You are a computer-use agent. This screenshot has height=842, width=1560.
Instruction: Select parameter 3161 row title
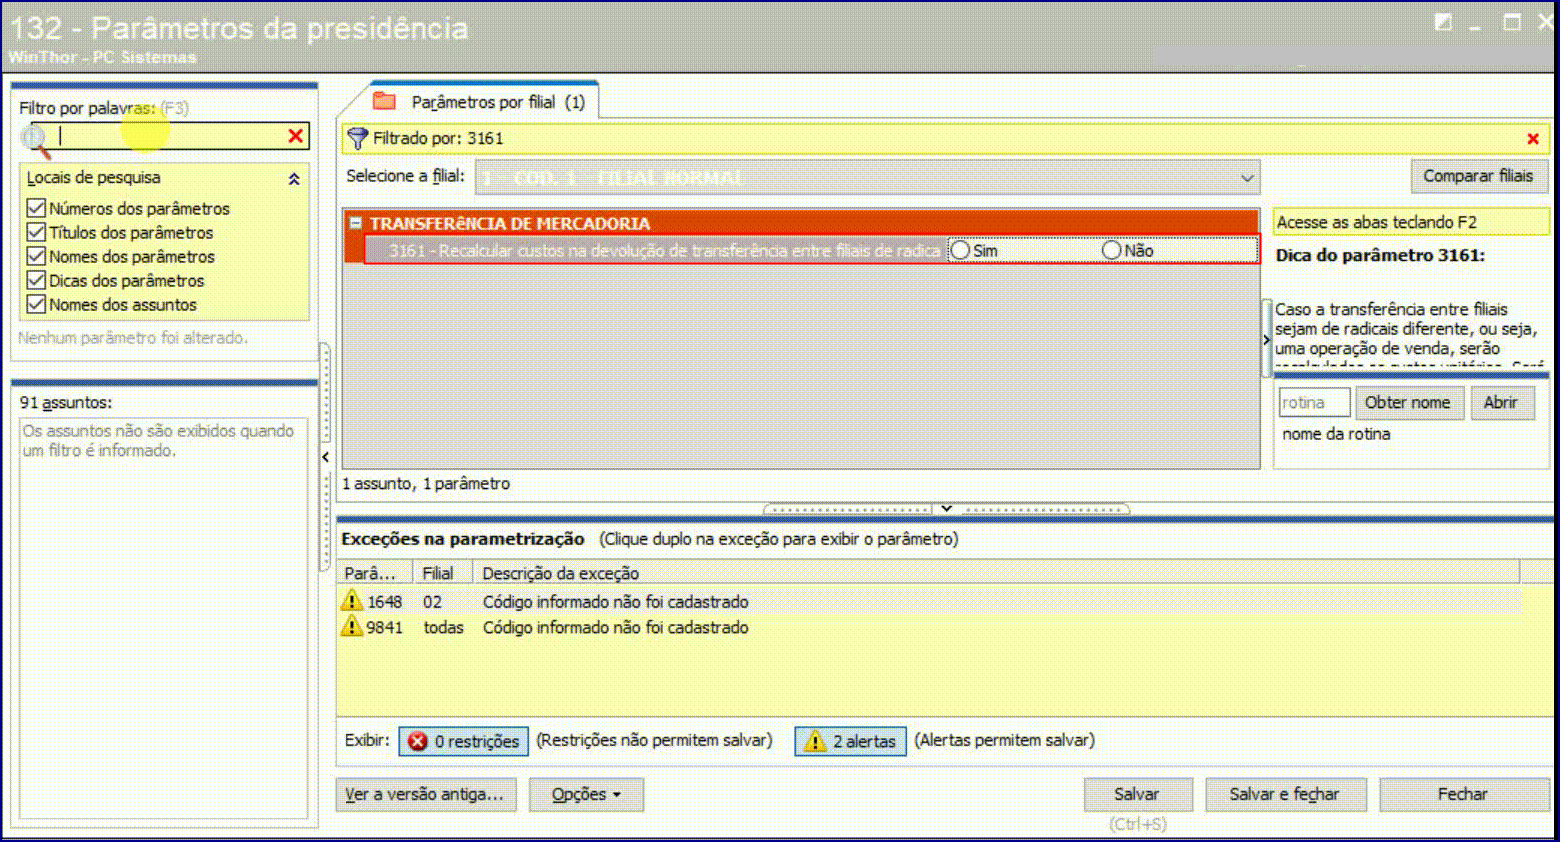click(665, 250)
